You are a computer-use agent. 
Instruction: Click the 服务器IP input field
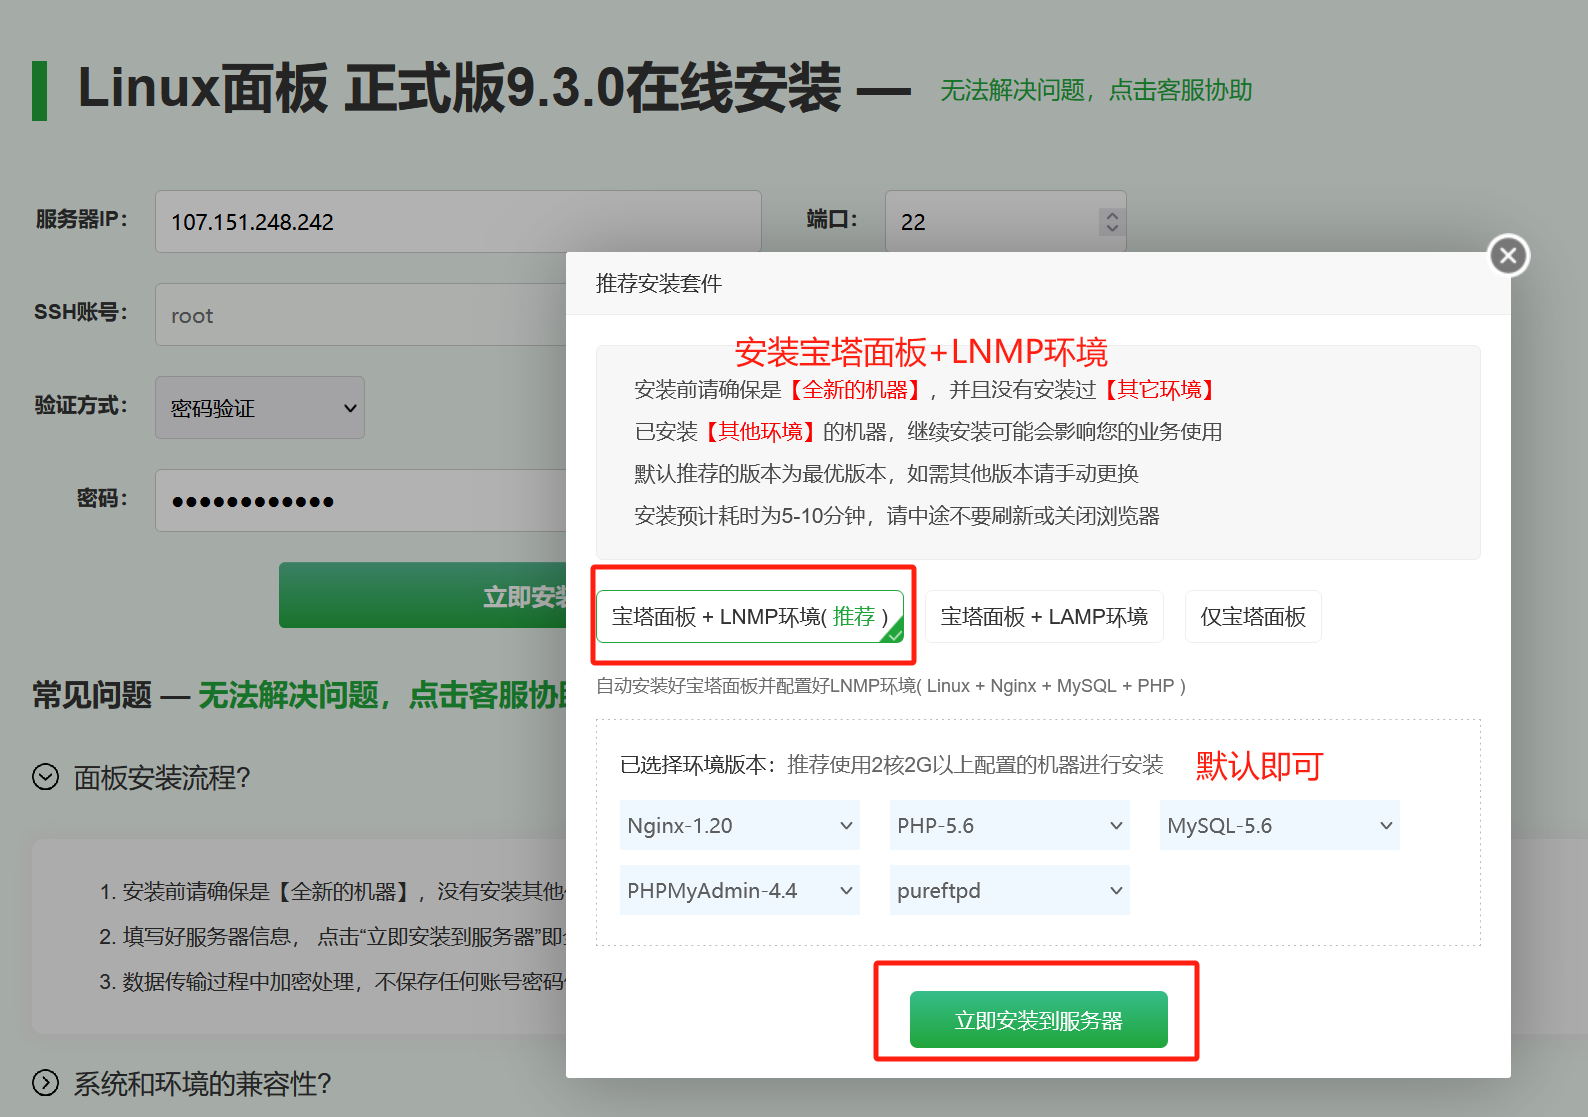click(x=458, y=221)
